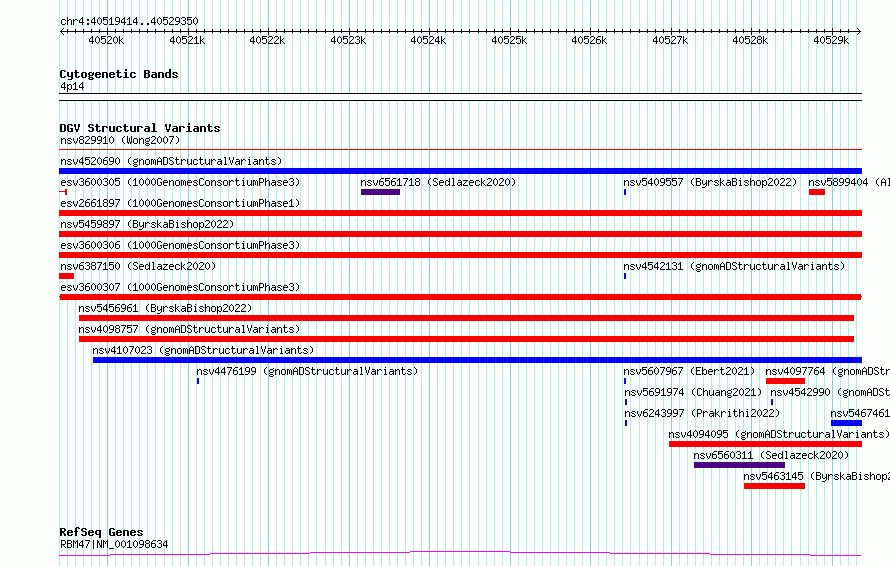
Task: Open the nsv5899404 variant label
Action: [x=849, y=182]
